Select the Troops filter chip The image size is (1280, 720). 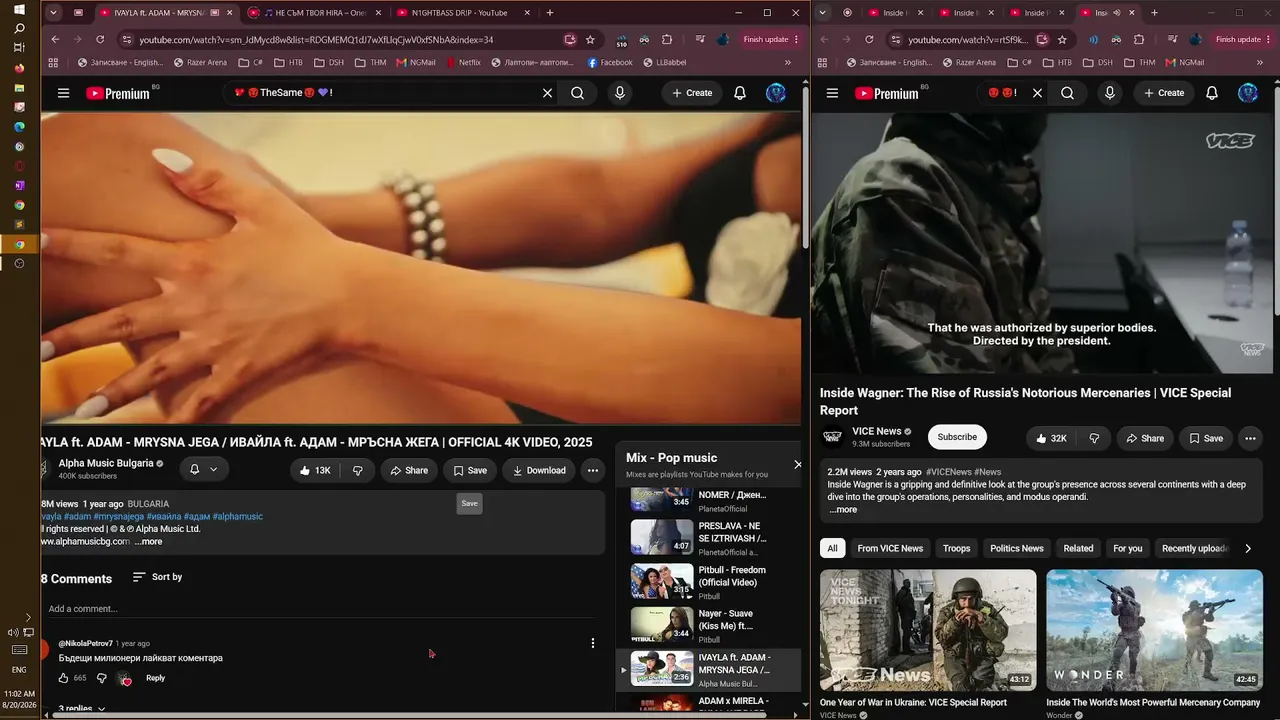coord(956,548)
